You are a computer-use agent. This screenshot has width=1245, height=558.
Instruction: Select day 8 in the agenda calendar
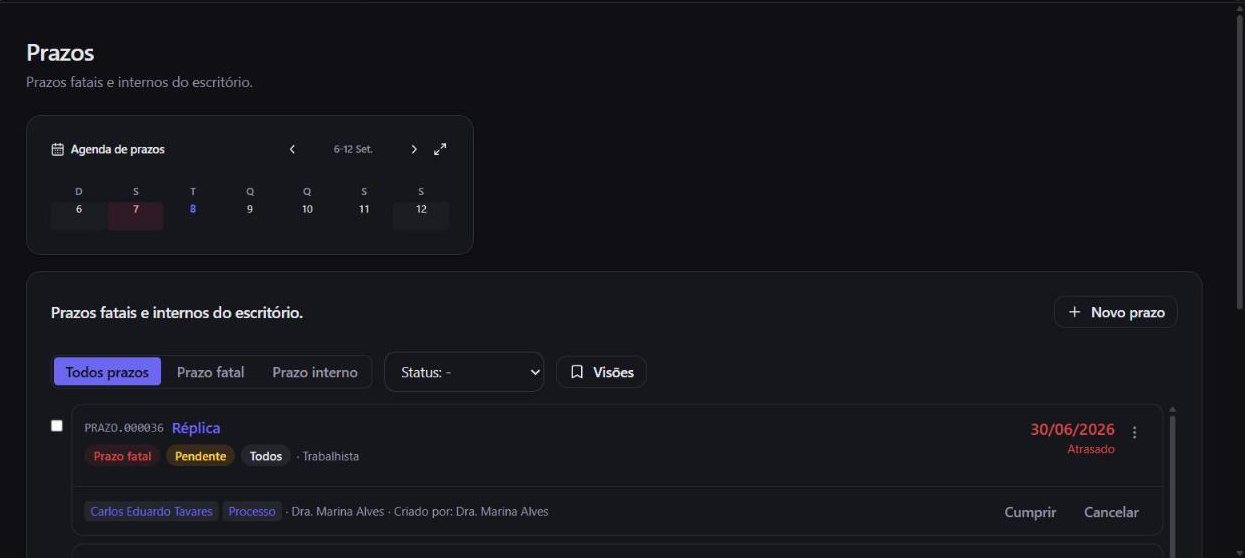pos(193,209)
